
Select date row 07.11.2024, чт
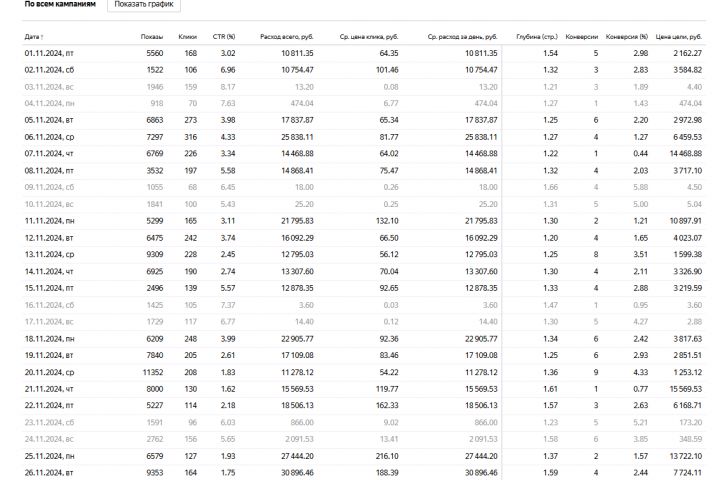tap(49, 153)
